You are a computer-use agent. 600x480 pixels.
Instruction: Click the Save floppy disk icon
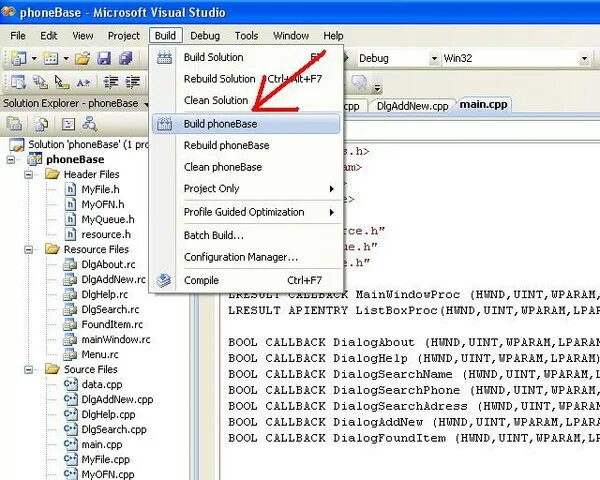tap(104, 58)
